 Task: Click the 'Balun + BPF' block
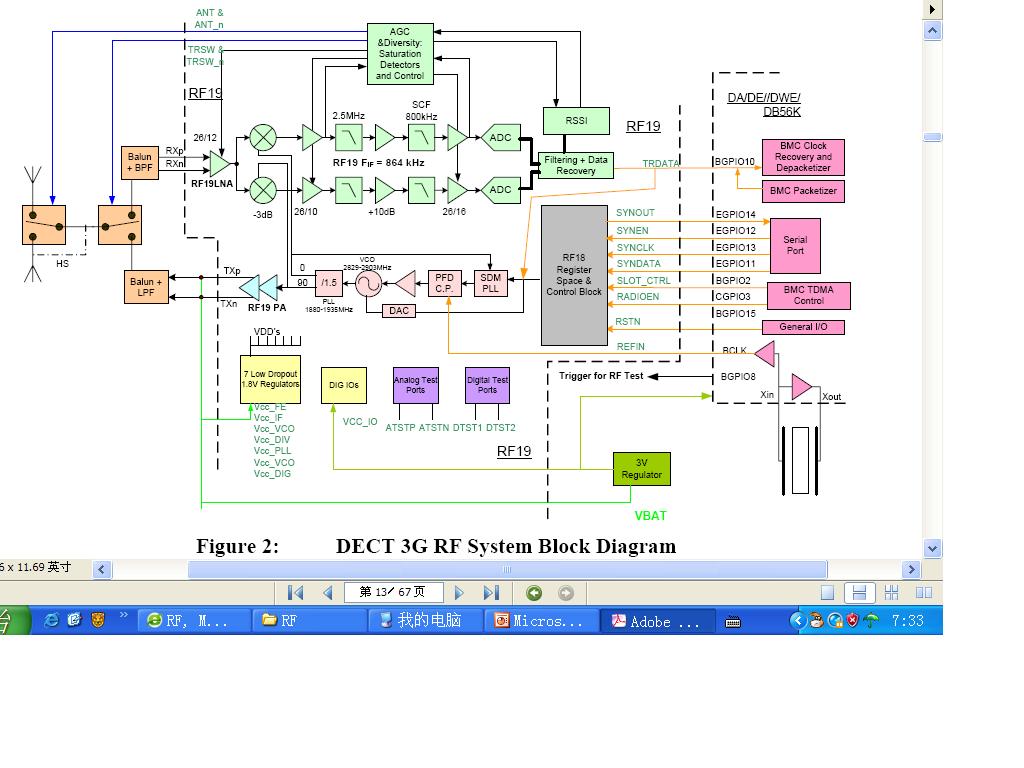point(140,163)
